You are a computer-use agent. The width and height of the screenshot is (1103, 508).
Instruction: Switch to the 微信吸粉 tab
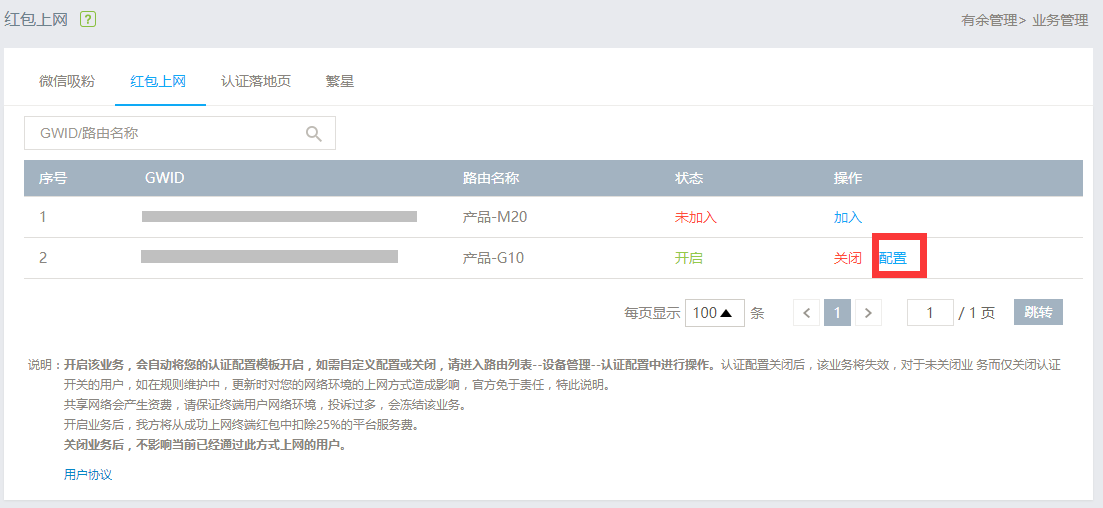coord(67,81)
